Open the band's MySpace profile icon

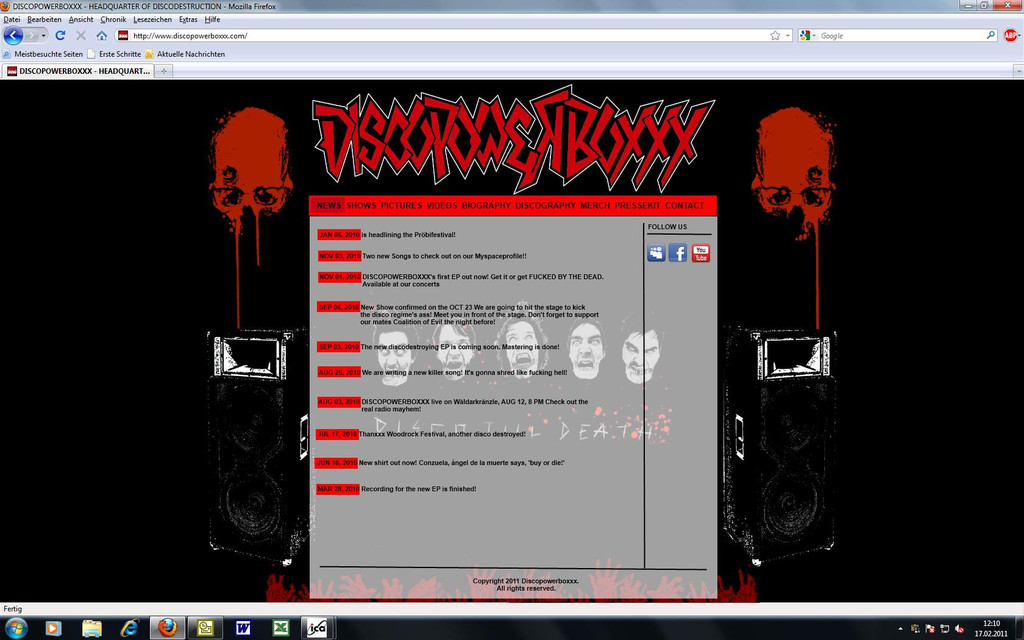[x=655, y=252]
